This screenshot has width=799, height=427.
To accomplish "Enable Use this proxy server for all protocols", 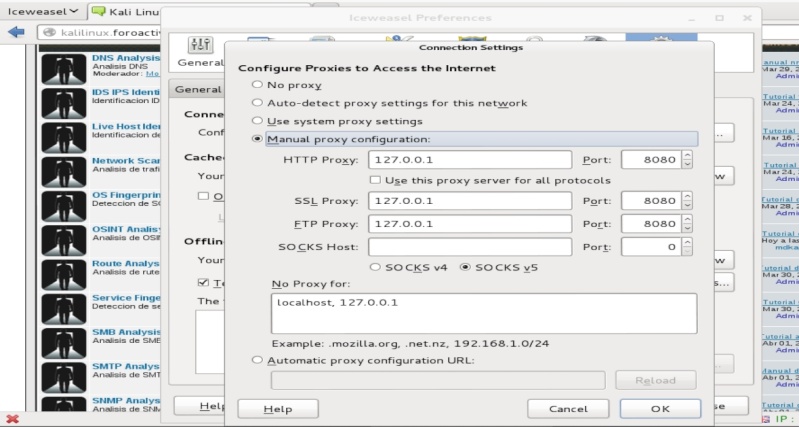I will pyautogui.click(x=376, y=180).
